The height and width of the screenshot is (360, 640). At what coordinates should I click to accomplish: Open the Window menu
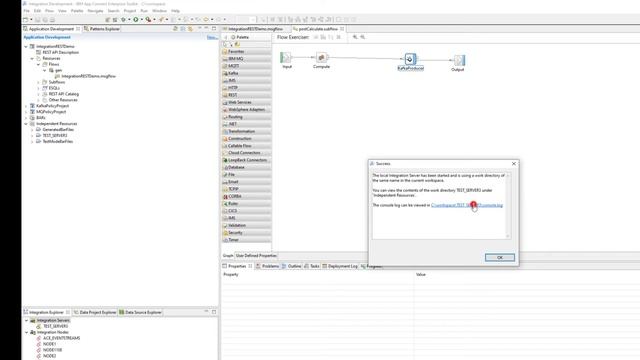(159, 11)
